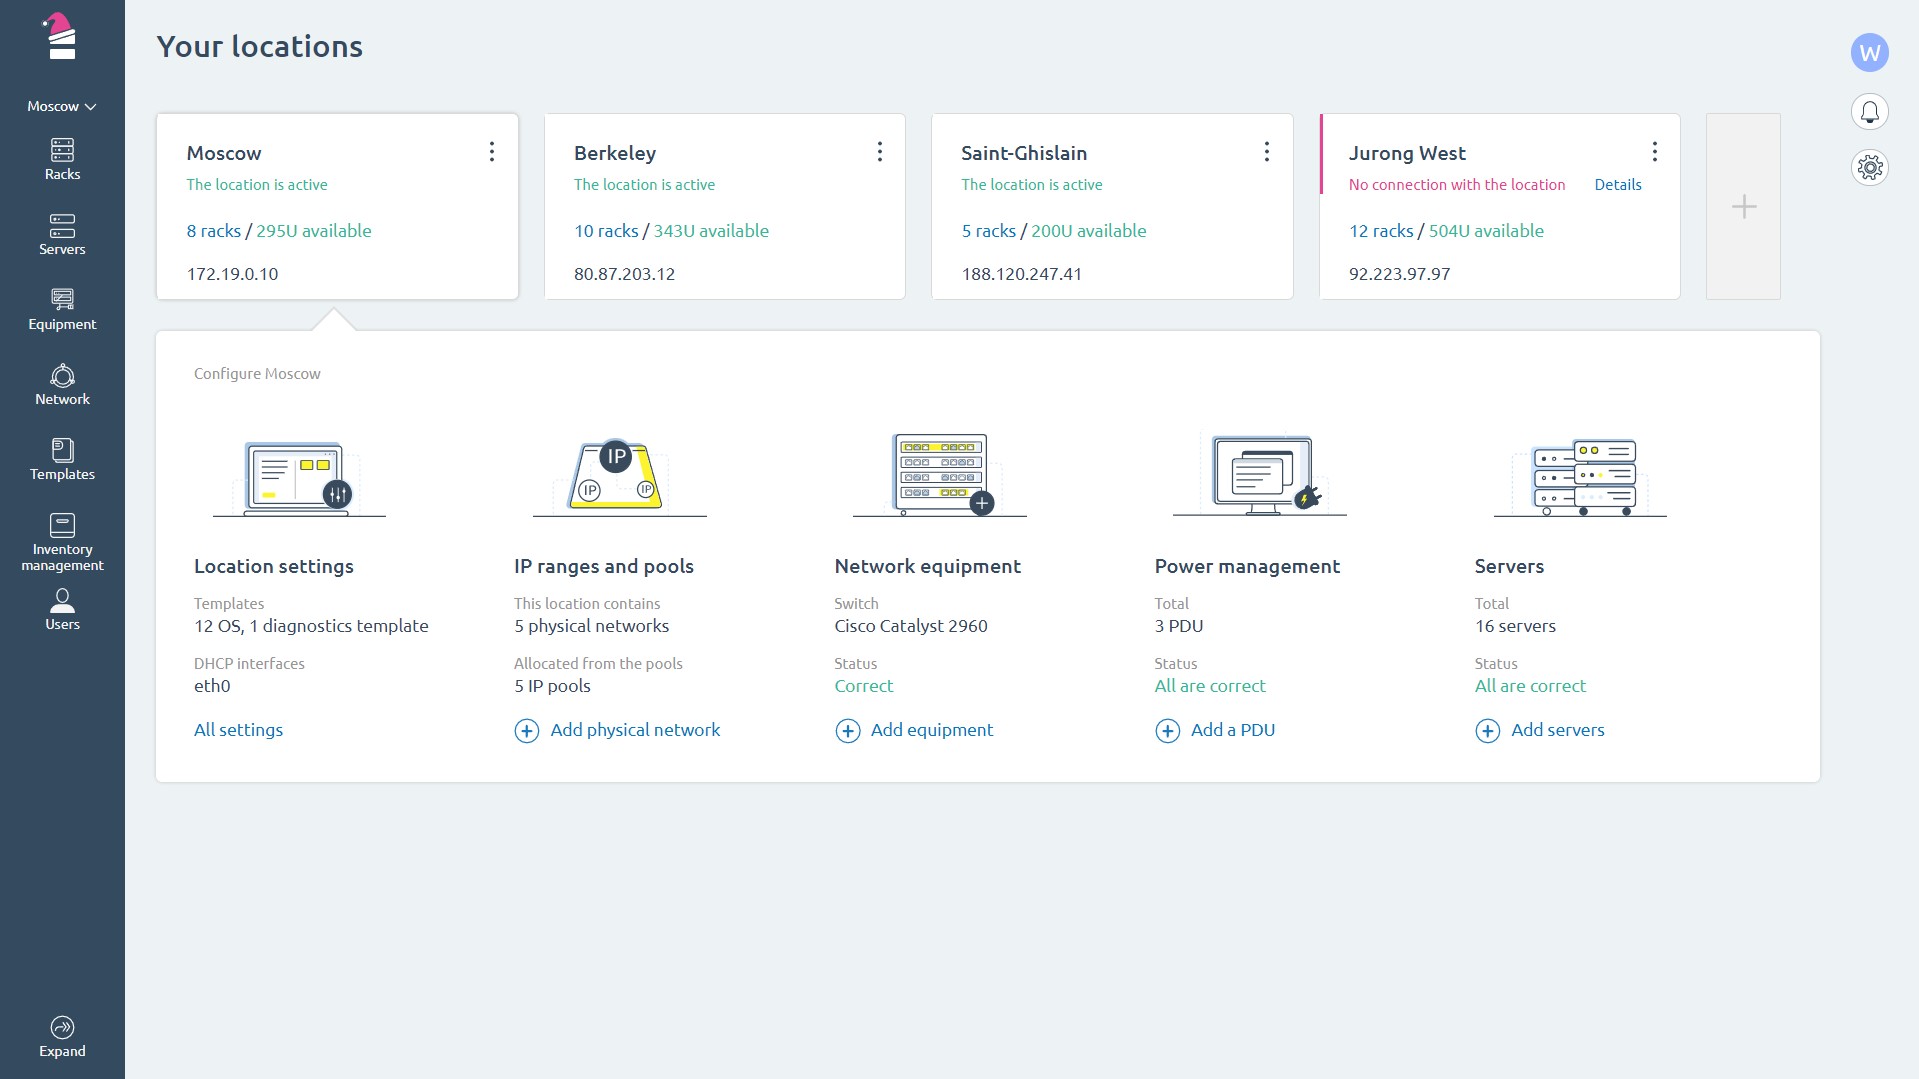Viewport: 1919px width, 1079px height.
Task: Click Add equipment
Action: 914,730
